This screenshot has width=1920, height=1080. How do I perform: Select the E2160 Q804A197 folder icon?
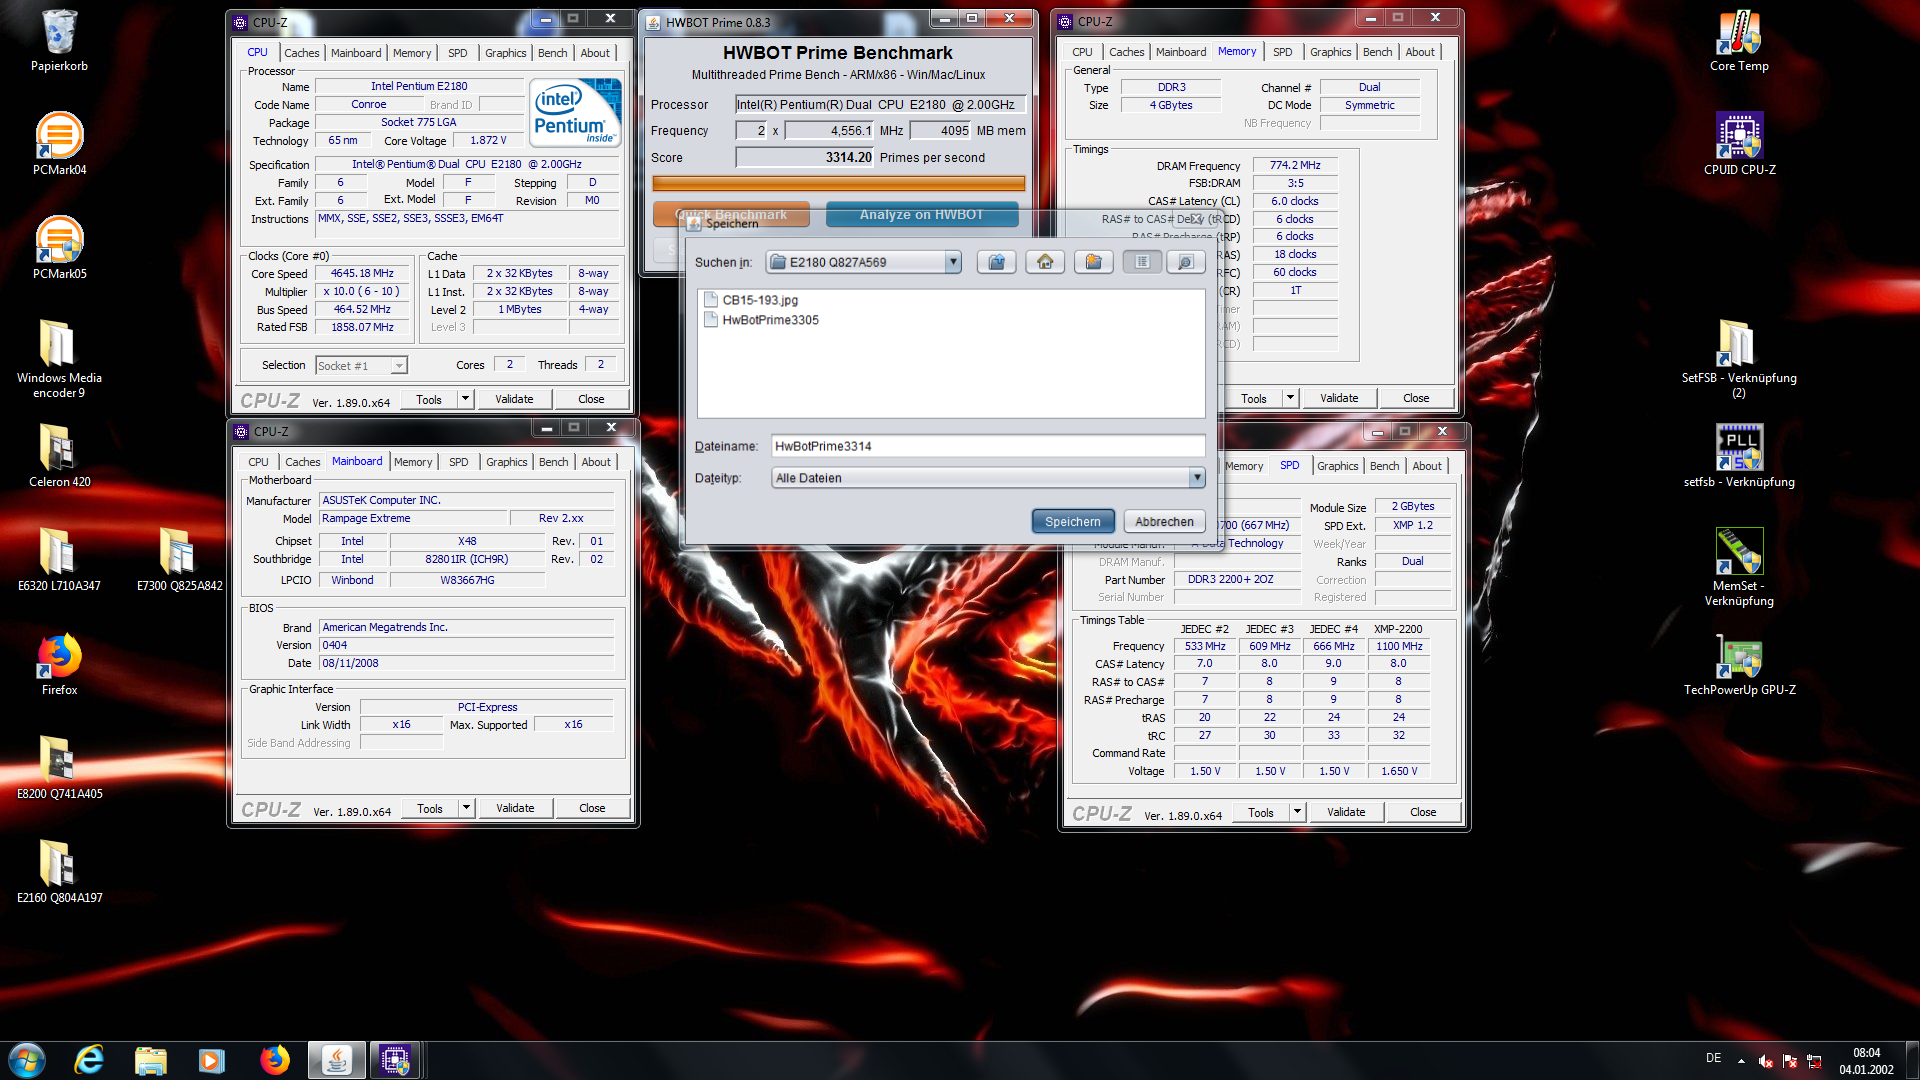click(59, 872)
